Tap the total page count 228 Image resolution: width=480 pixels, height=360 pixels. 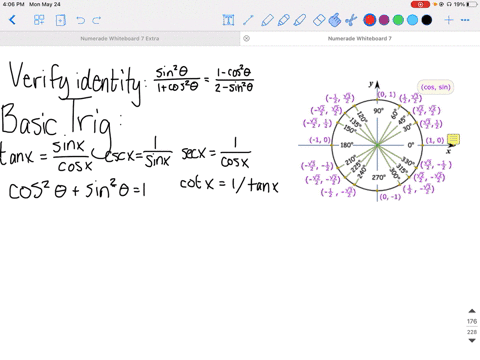(x=472, y=332)
